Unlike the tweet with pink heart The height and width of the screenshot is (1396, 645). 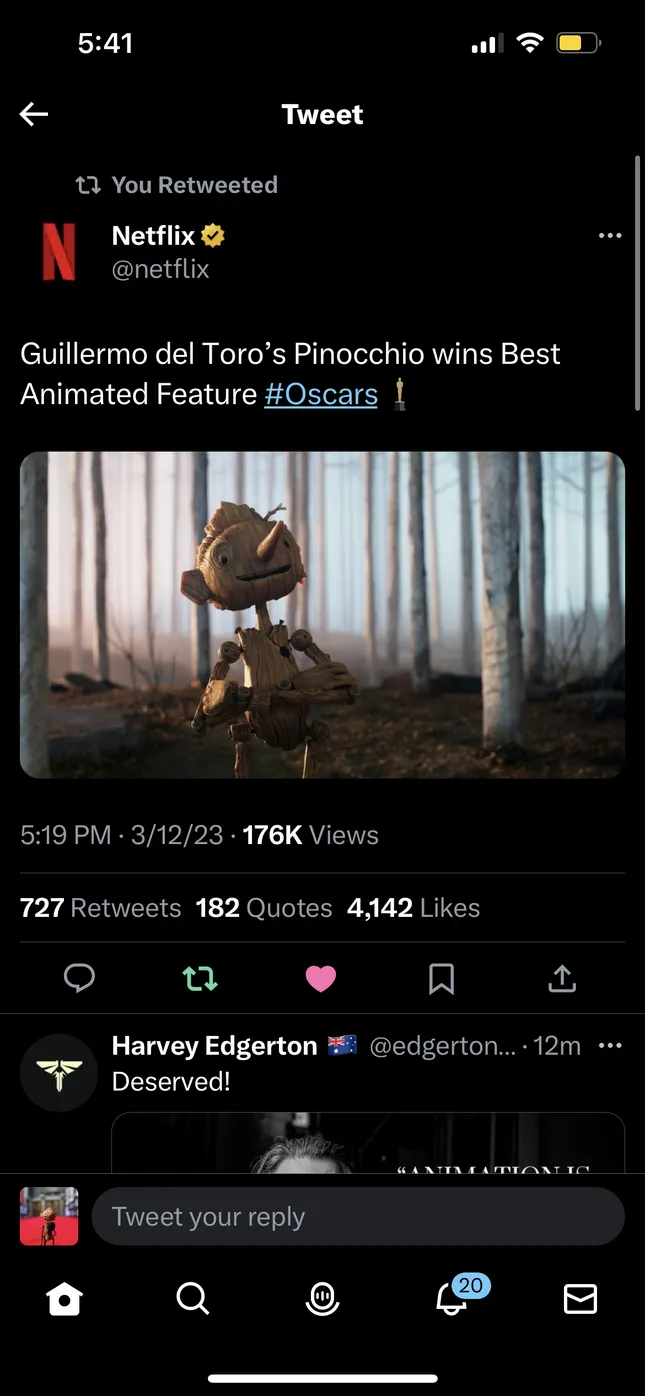click(320, 978)
